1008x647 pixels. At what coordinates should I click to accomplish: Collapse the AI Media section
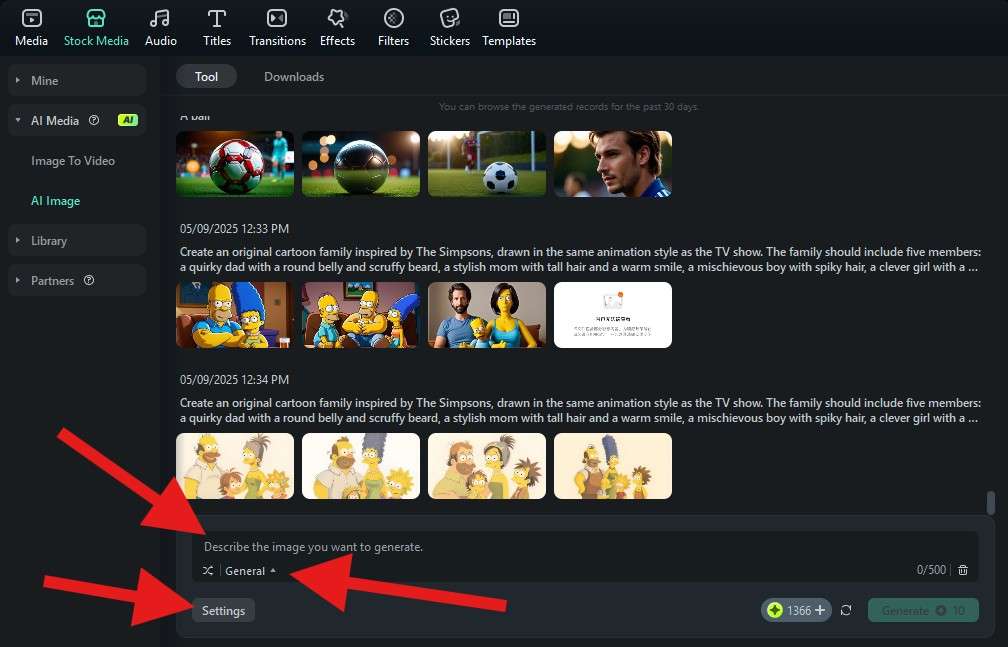pyautogui.click(x=77, y=120)
